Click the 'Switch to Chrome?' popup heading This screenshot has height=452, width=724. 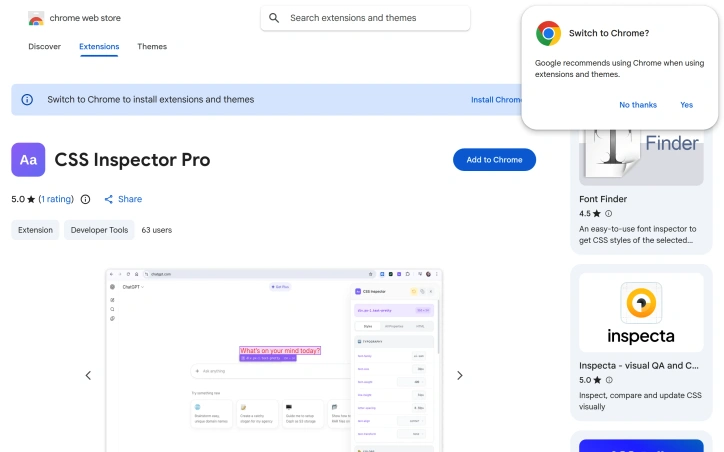point(609,33)
